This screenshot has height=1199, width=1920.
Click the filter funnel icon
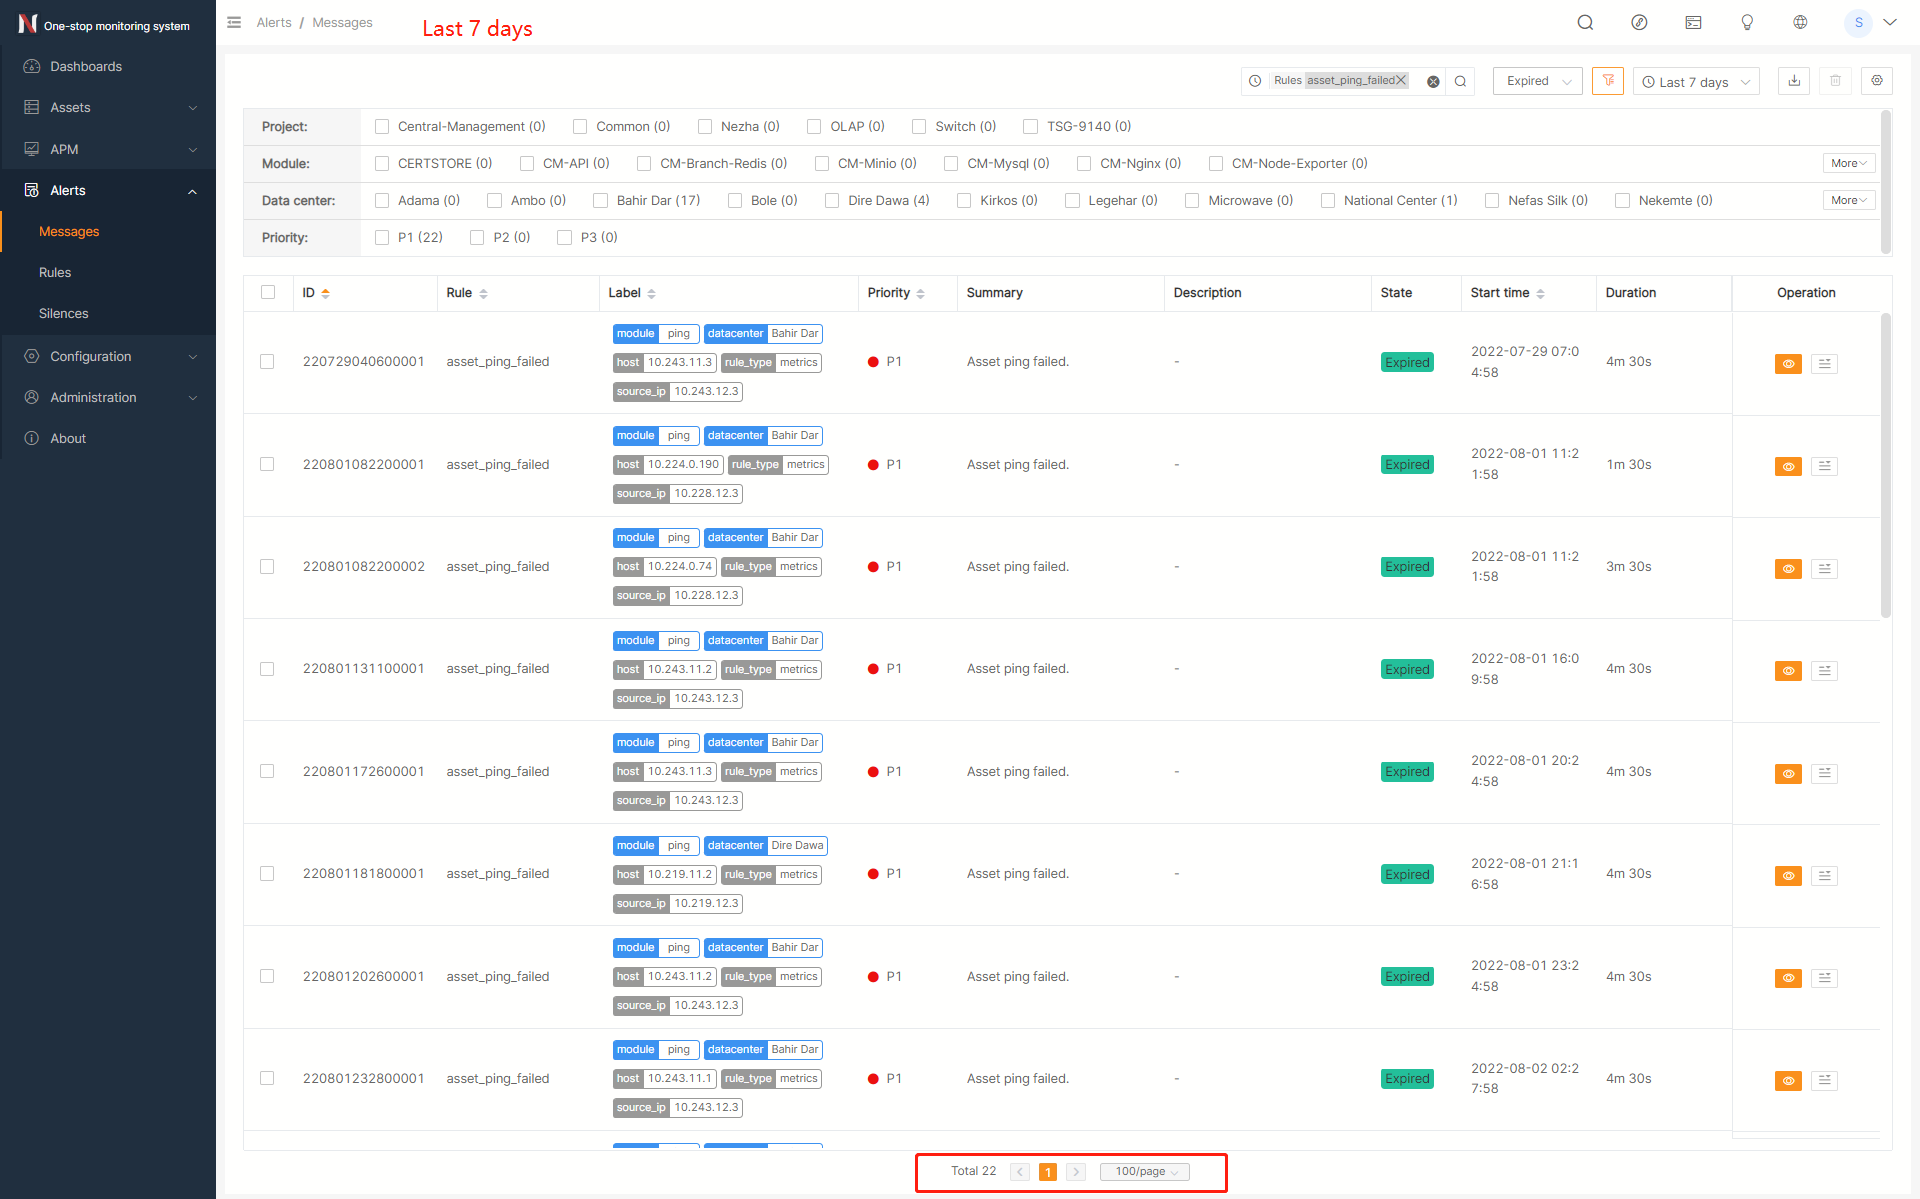[x=1607, y=81]
